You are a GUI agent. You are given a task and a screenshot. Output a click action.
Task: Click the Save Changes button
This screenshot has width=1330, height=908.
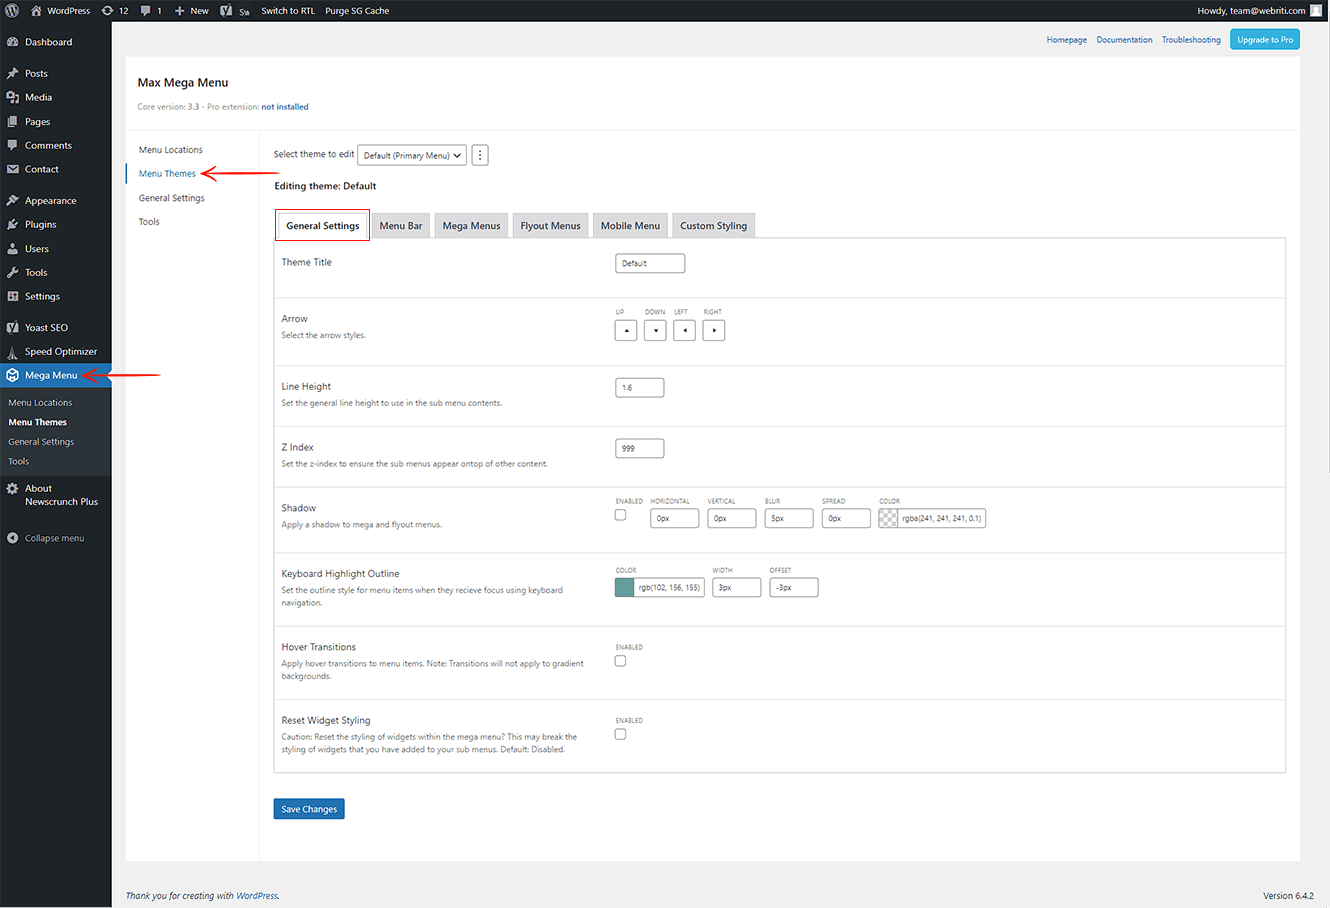(x=309, y=809)
